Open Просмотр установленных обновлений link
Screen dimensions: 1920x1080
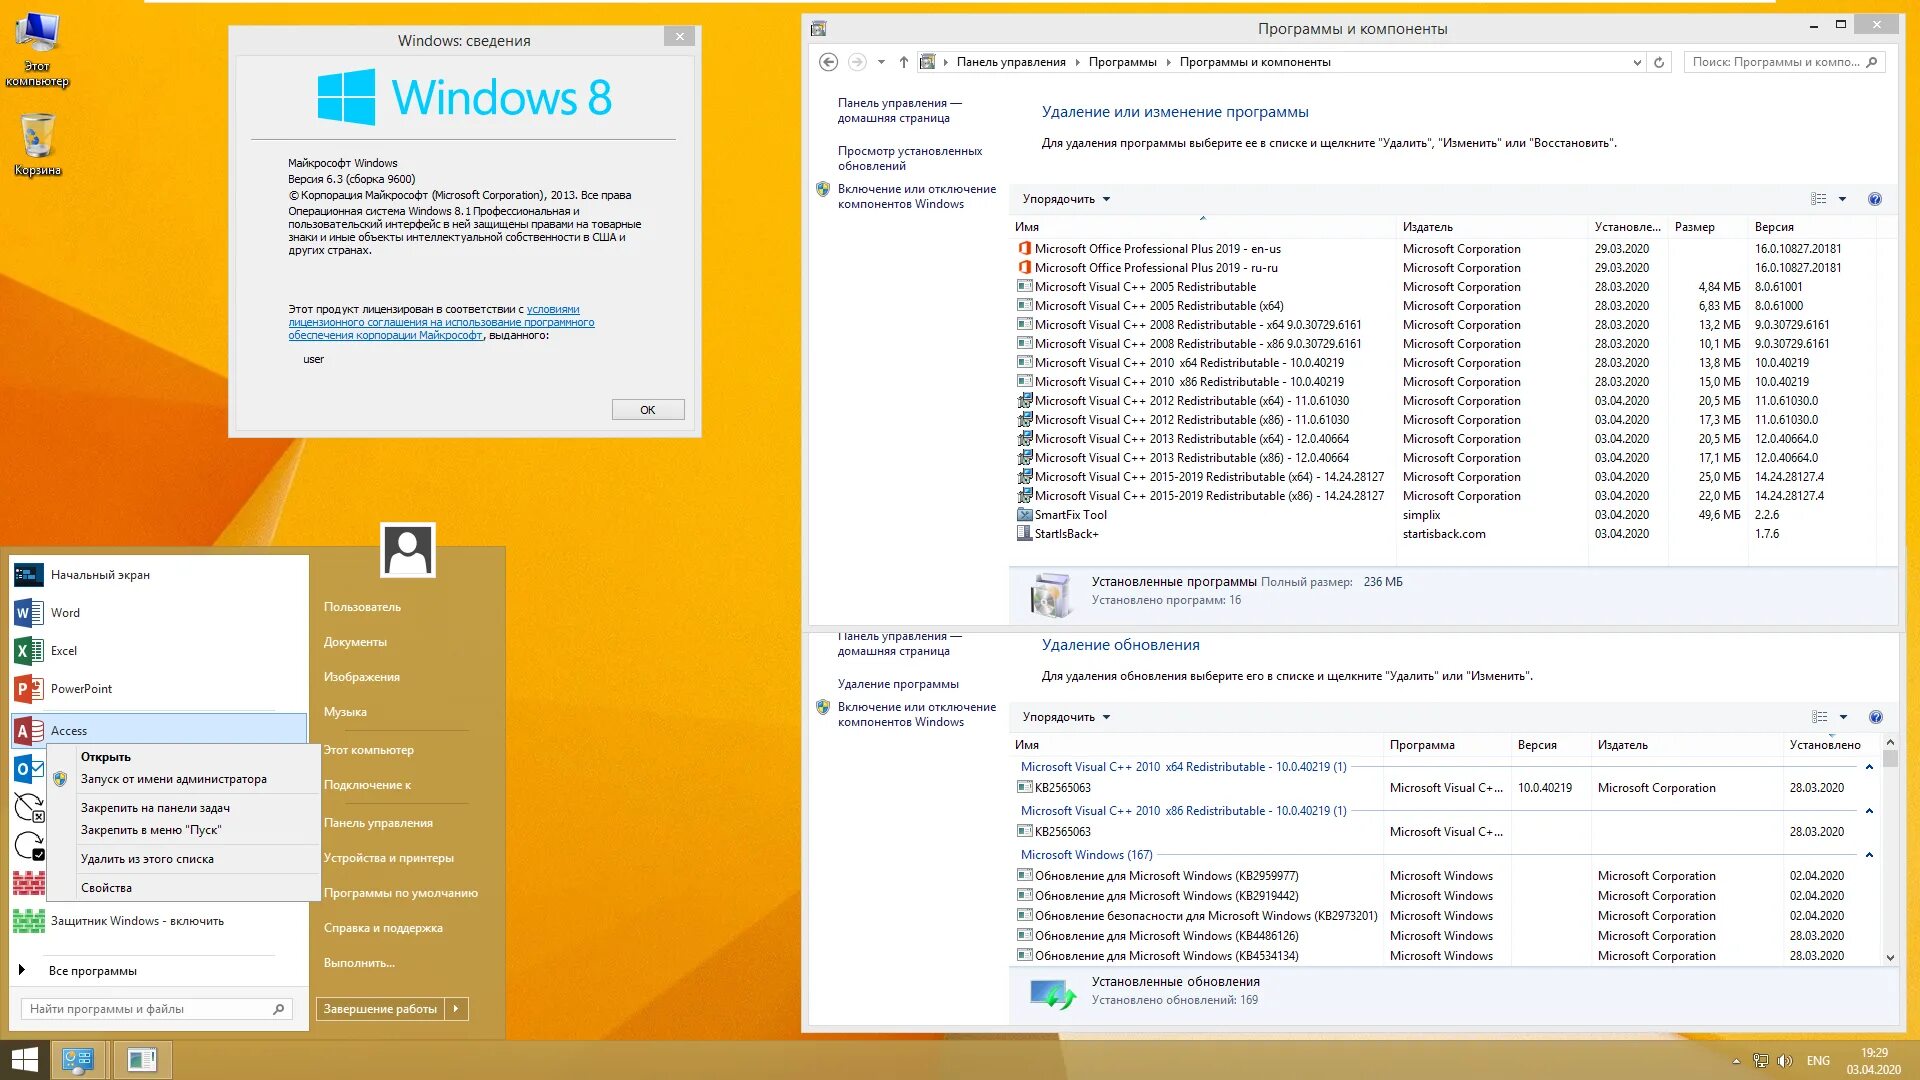(x=909, y=158)
